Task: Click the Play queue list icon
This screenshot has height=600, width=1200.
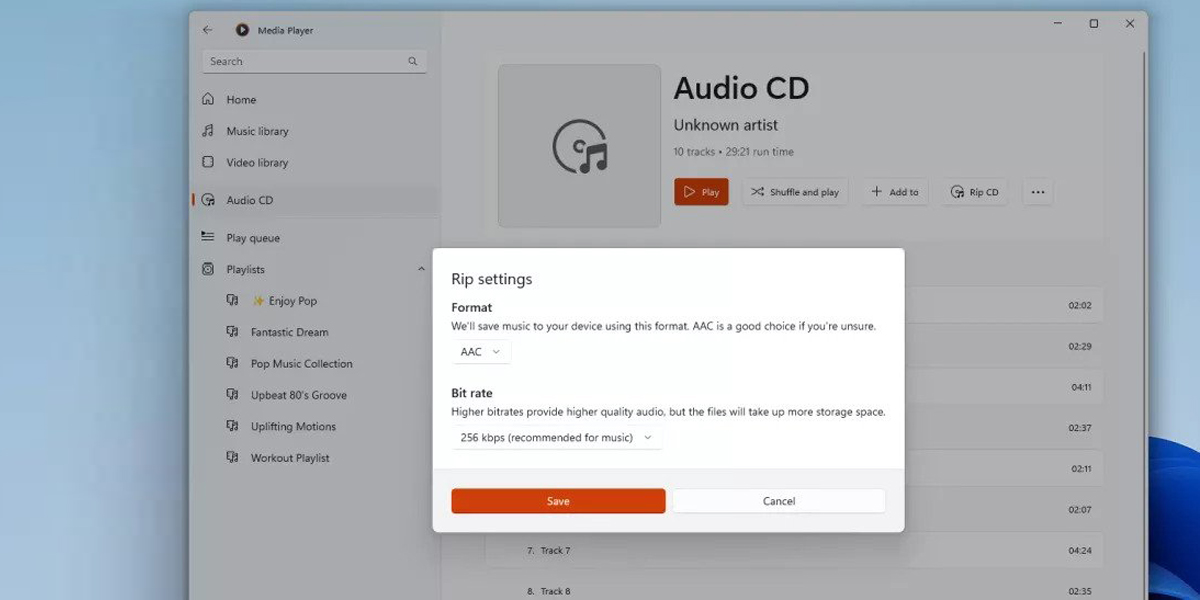Action: [208, 237]
